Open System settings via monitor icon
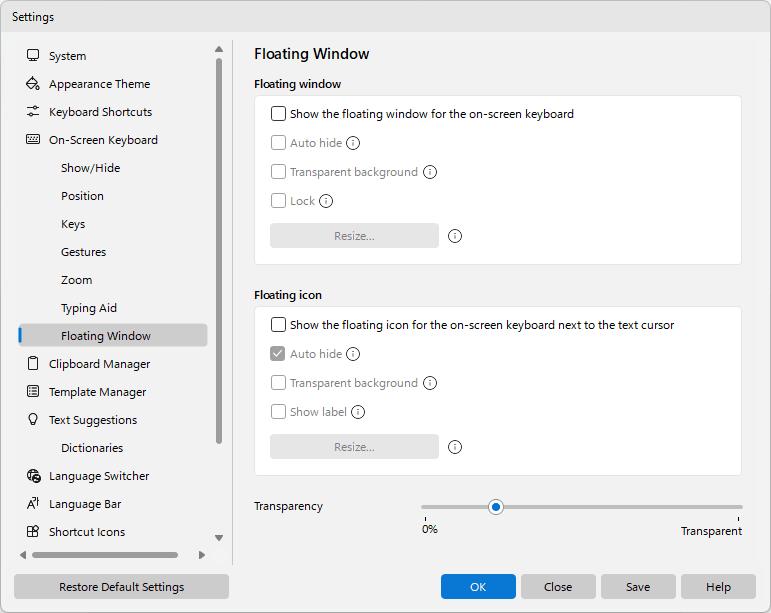 pyautogui.click(x=33, y=56)
